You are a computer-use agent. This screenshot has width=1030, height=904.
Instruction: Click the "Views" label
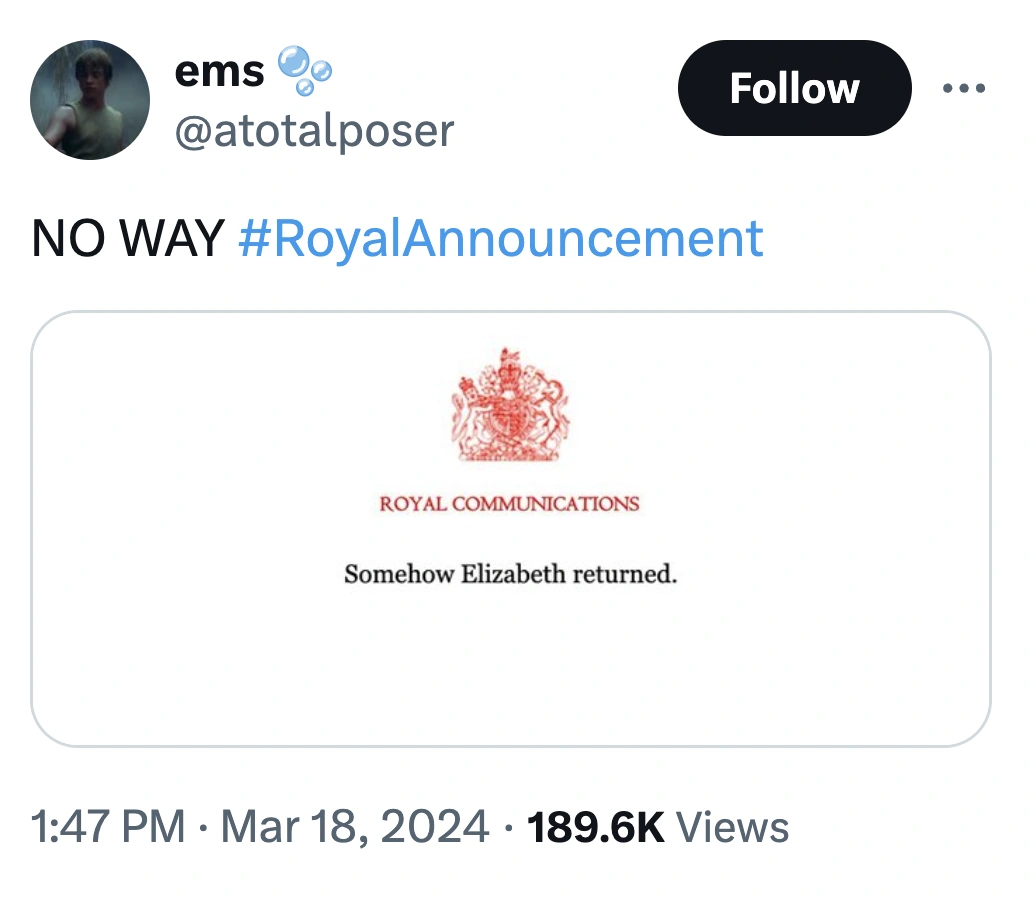(x=733, y=828)
